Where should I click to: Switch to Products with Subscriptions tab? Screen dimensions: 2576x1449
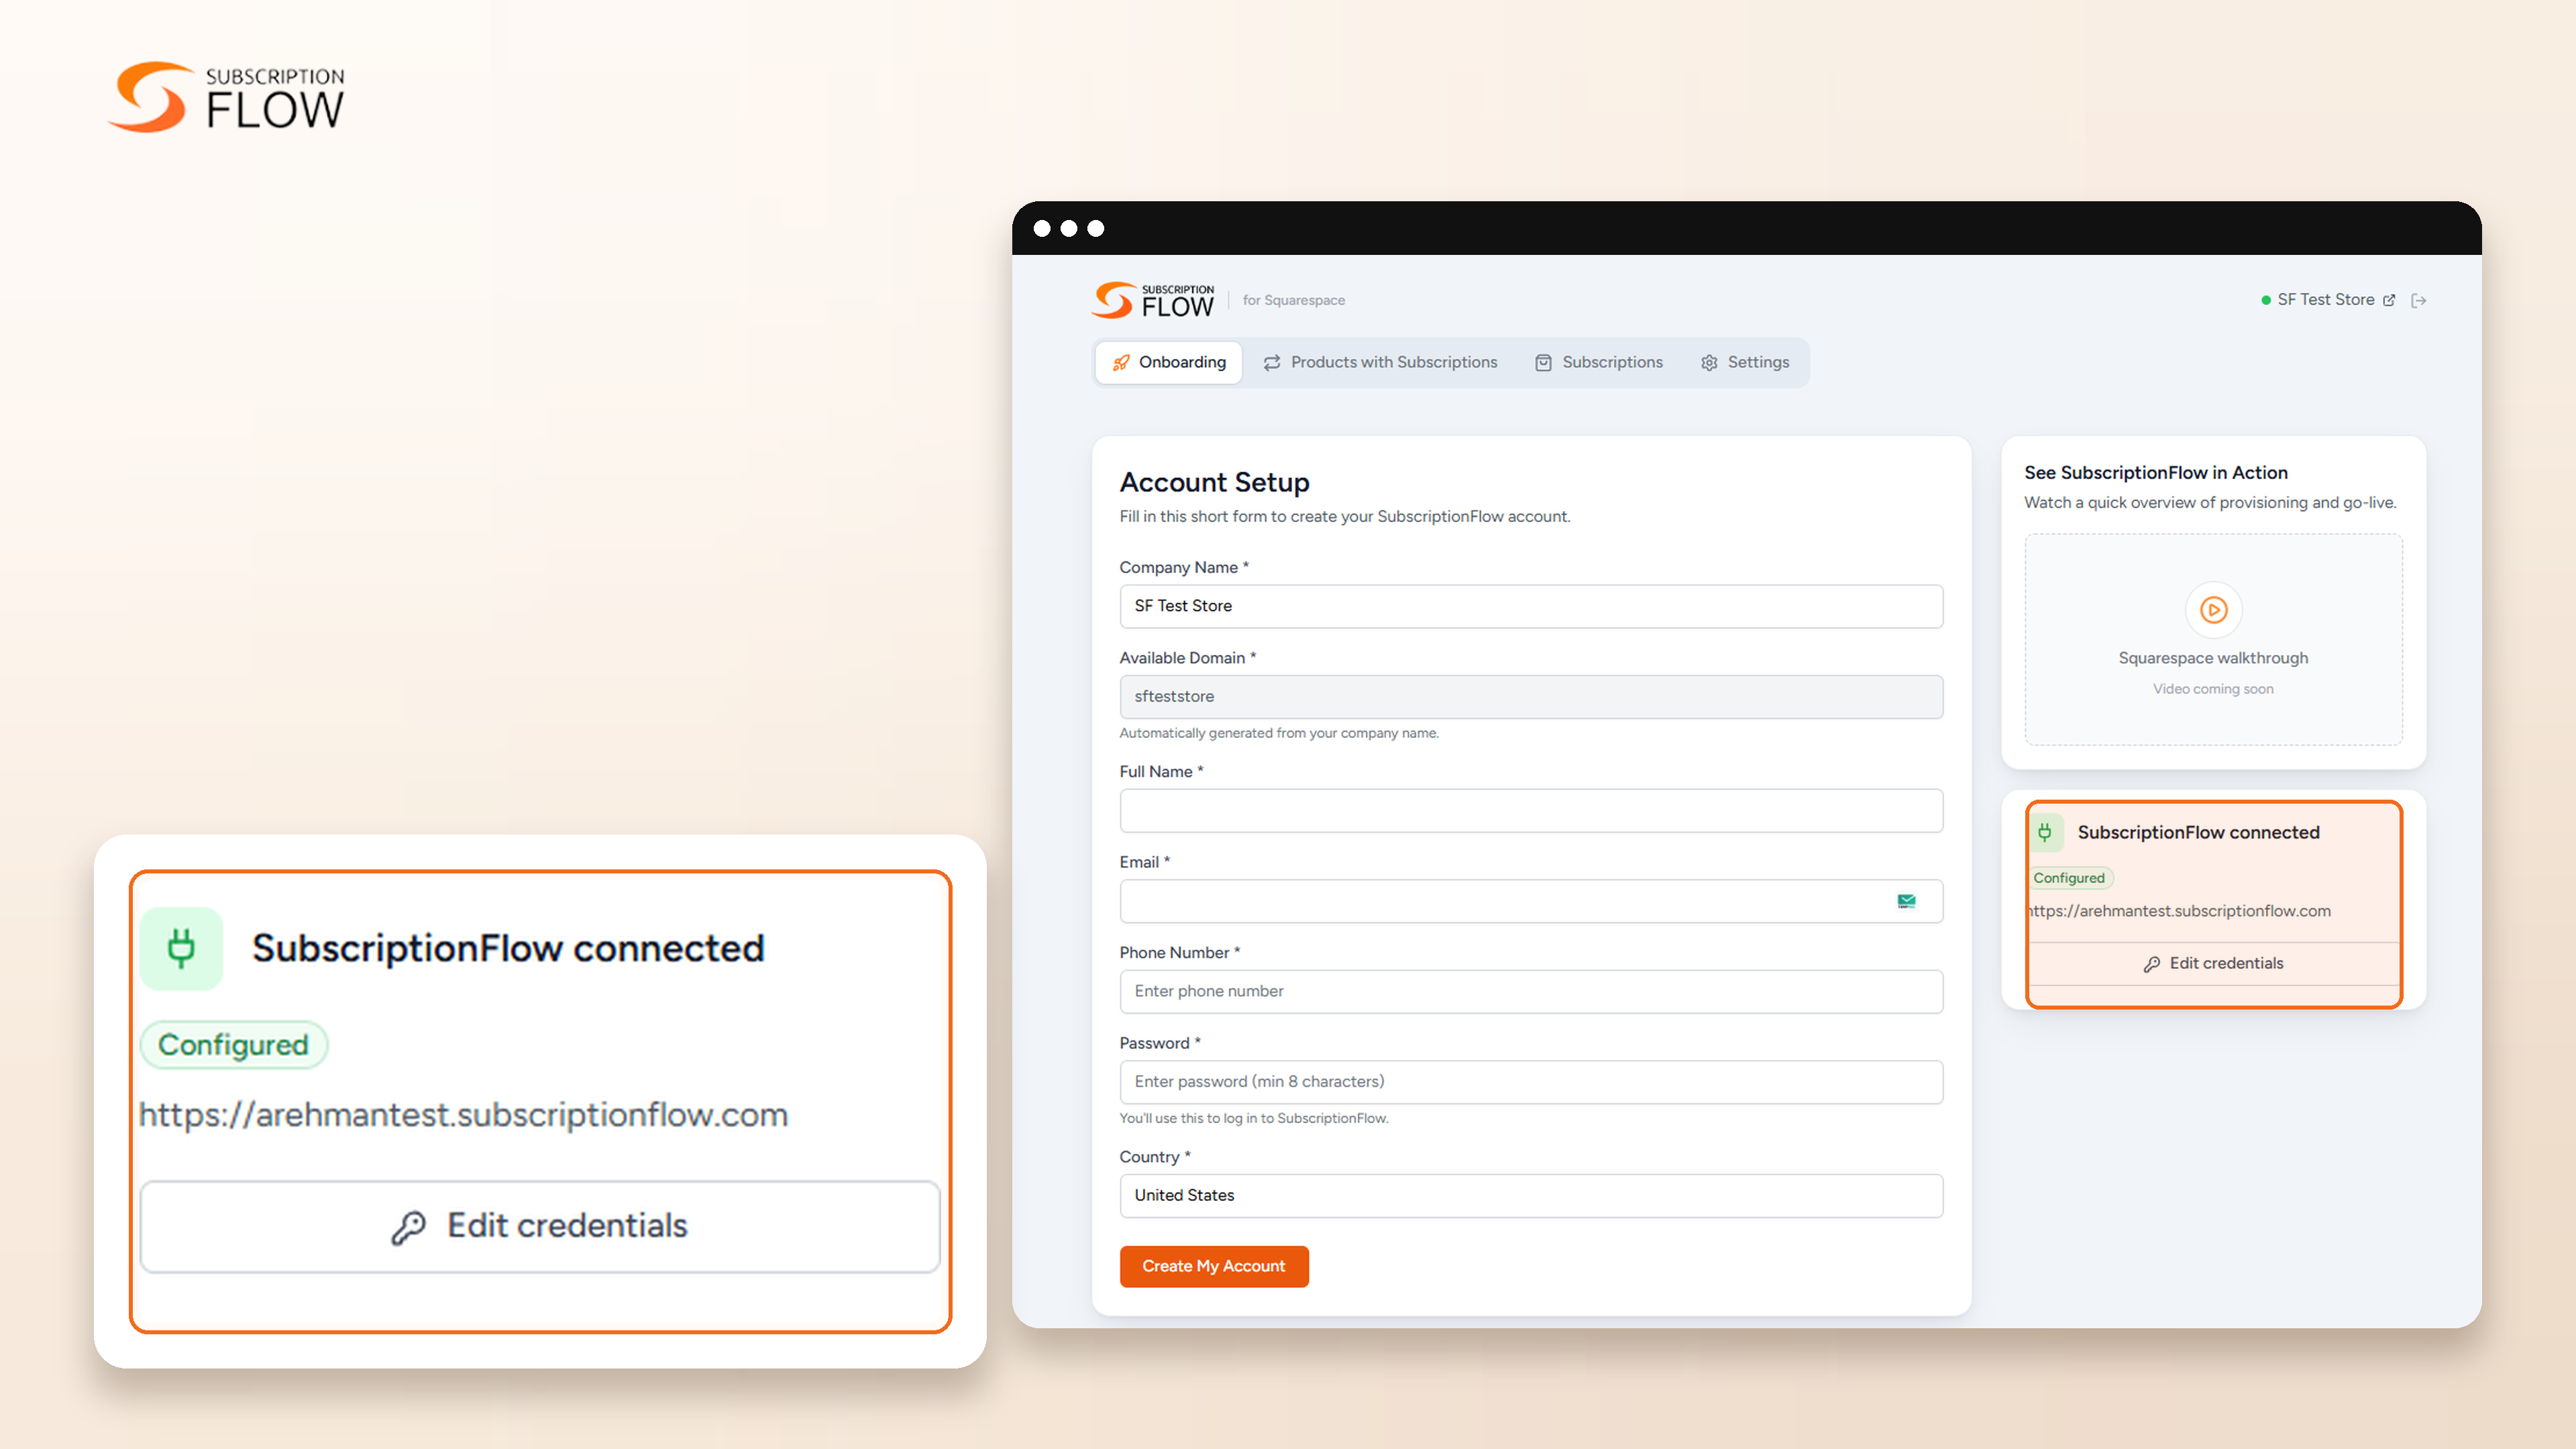point(1380,362)
